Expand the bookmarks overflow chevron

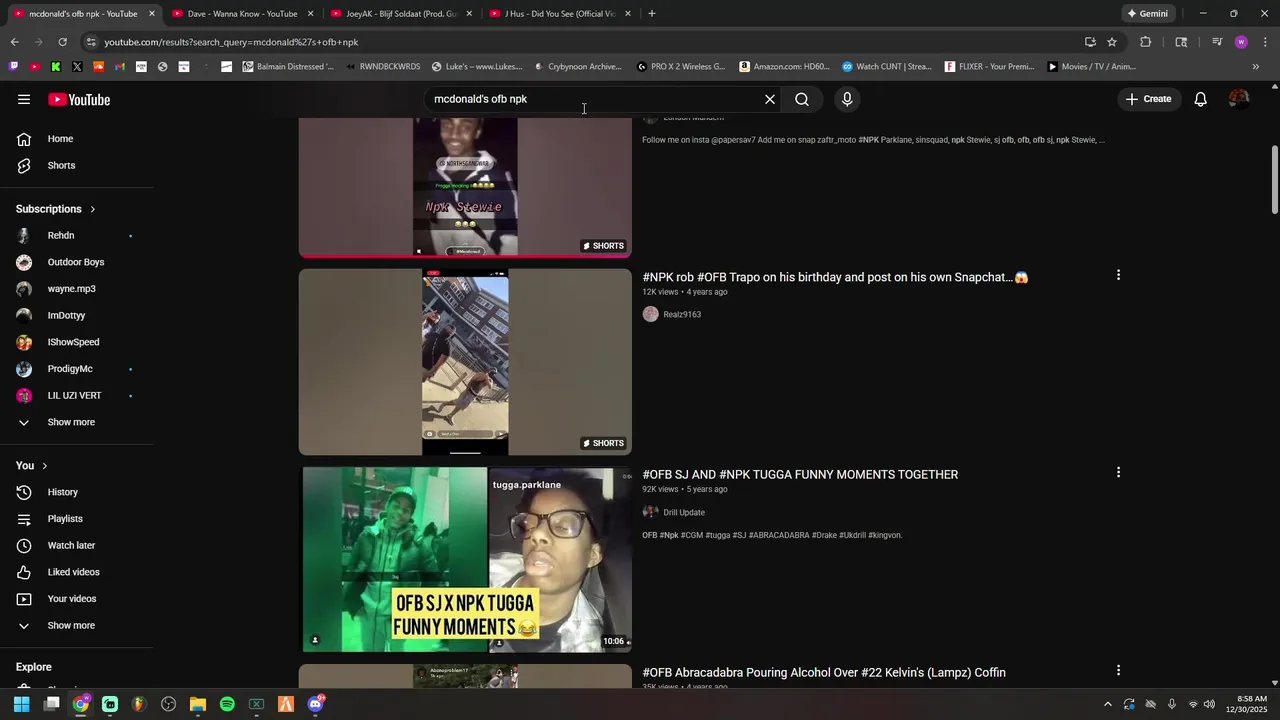(1256, 67)
